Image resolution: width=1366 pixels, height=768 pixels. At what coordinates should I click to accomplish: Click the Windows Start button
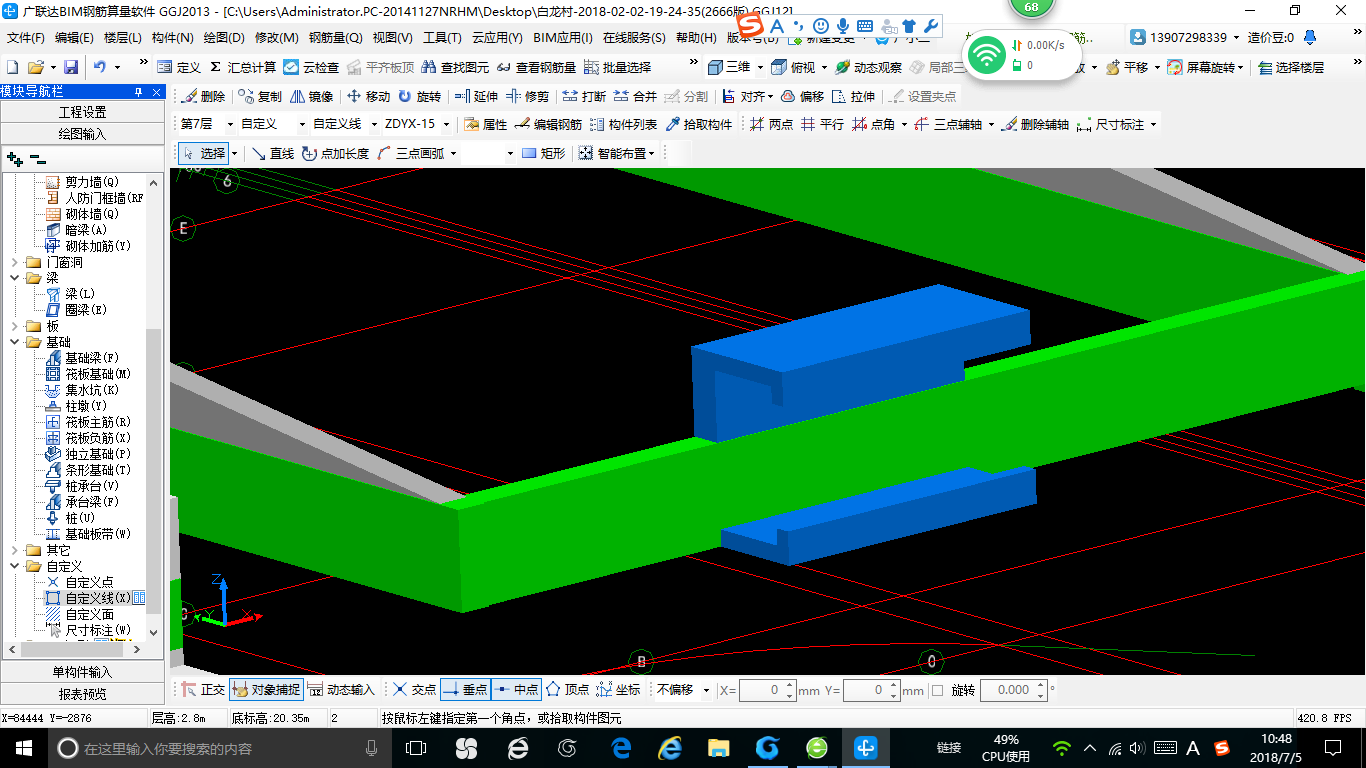tap(24, 747)
